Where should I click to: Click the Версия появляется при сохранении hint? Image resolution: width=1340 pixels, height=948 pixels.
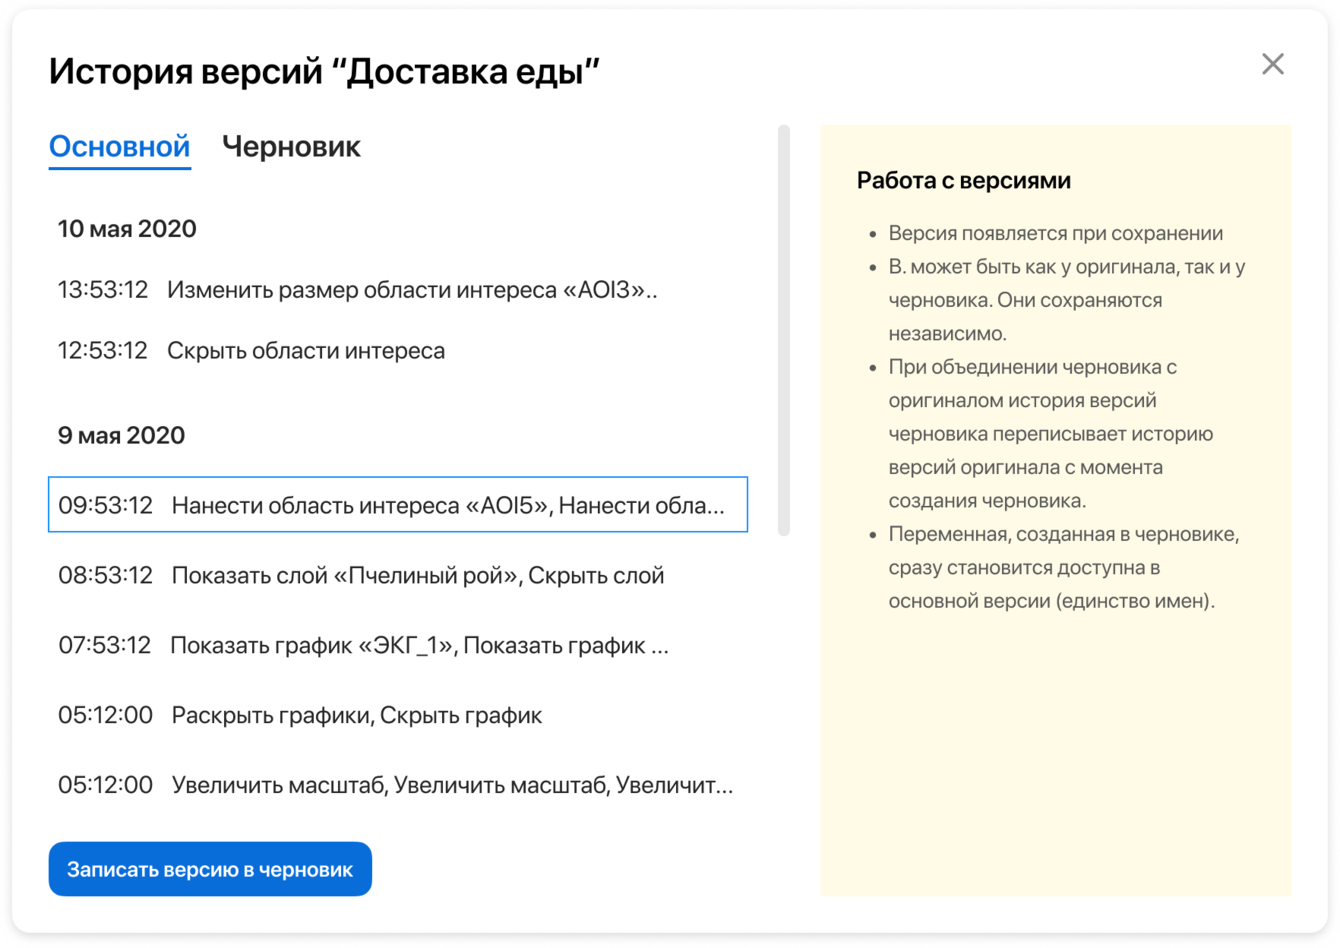click(1056, 234)
